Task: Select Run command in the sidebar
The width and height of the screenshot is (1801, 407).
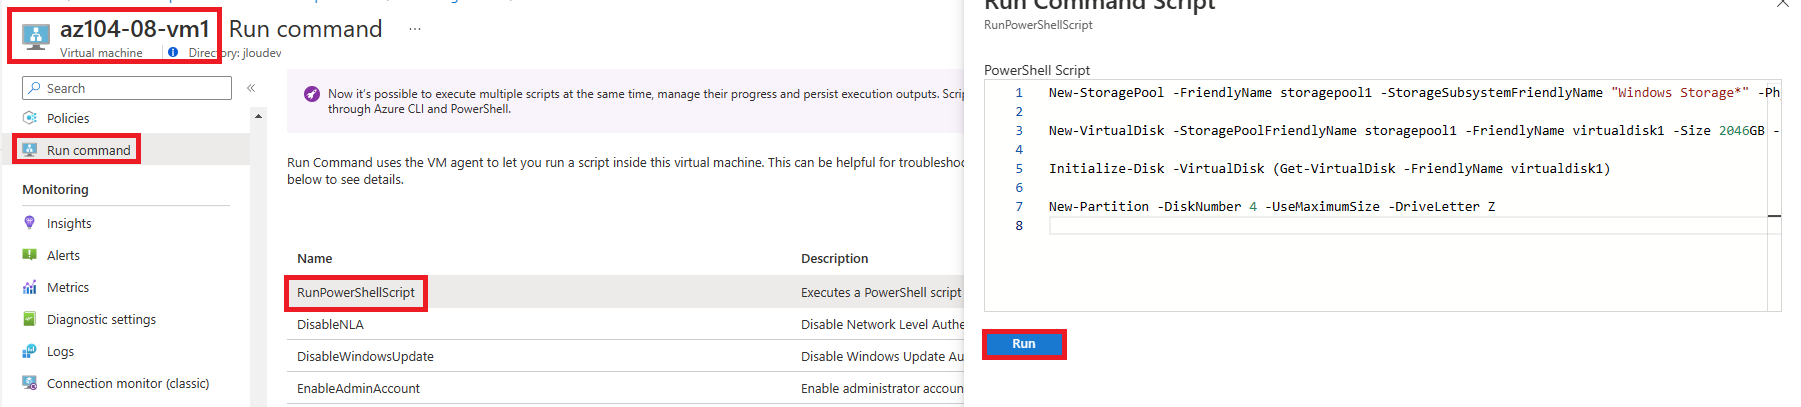Action: click(x=88, y=150)
